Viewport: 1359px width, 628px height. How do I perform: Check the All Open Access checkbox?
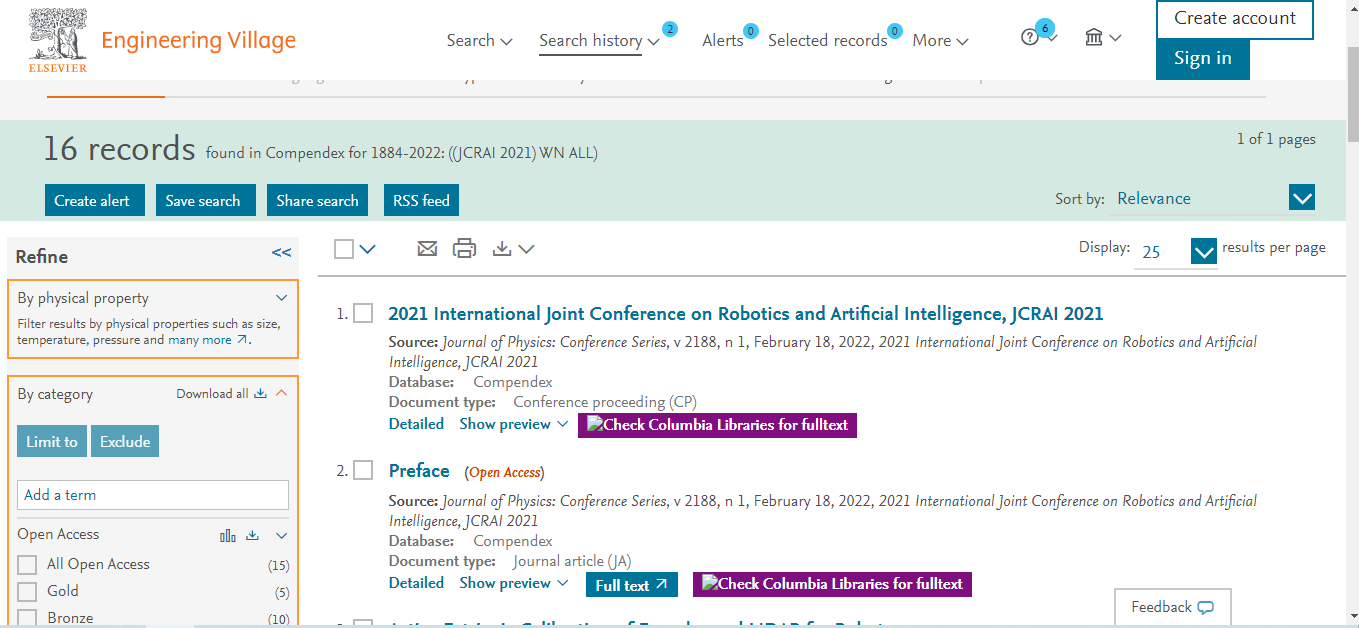28,565
